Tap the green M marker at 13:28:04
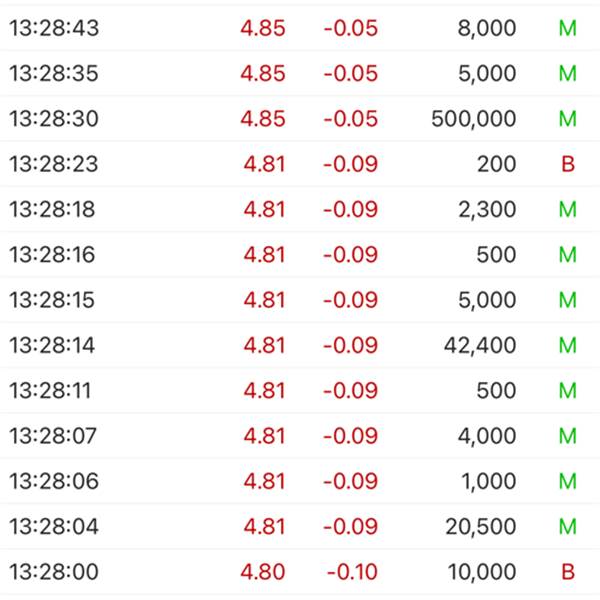The image size is (600, 600). tap(567, 527)
